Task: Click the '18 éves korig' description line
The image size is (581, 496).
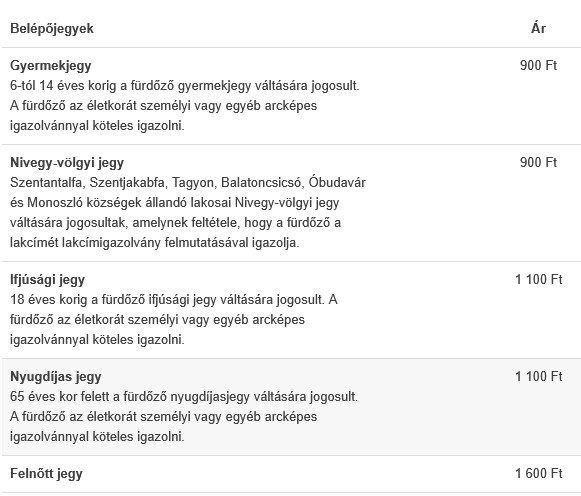Action: pos(174,300)
